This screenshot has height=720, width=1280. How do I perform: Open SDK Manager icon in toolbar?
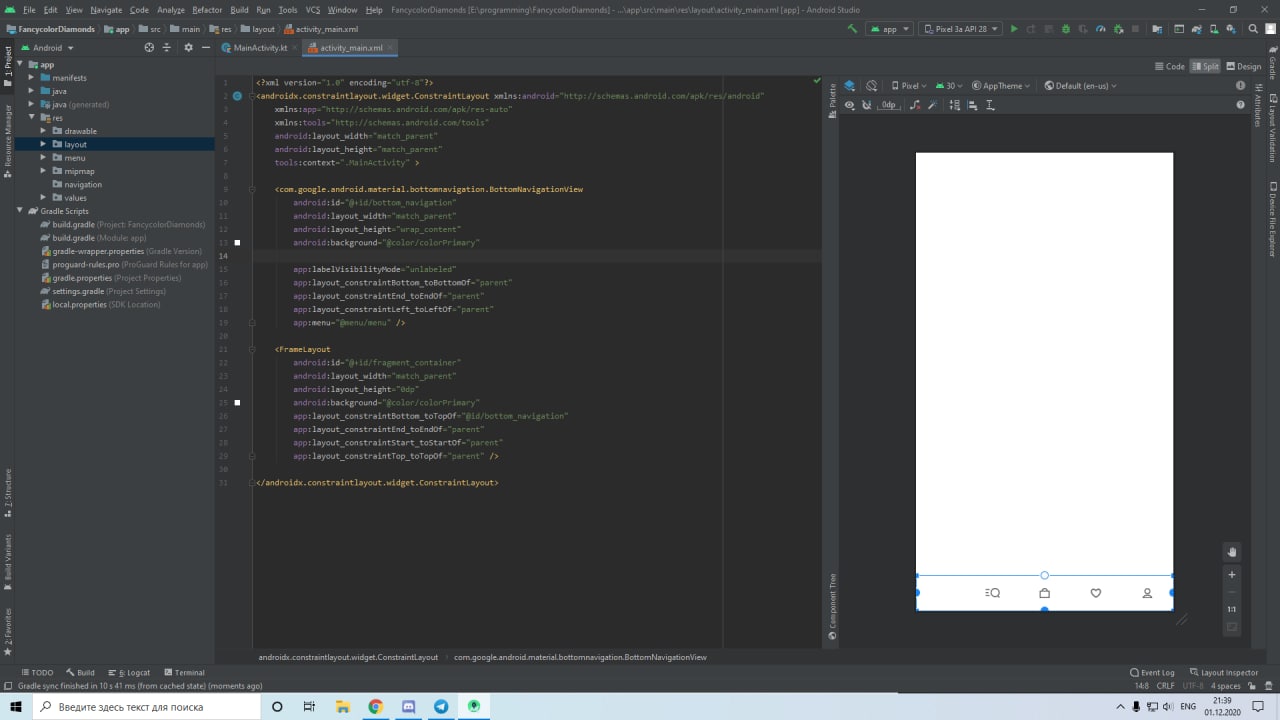[1231, 29]
